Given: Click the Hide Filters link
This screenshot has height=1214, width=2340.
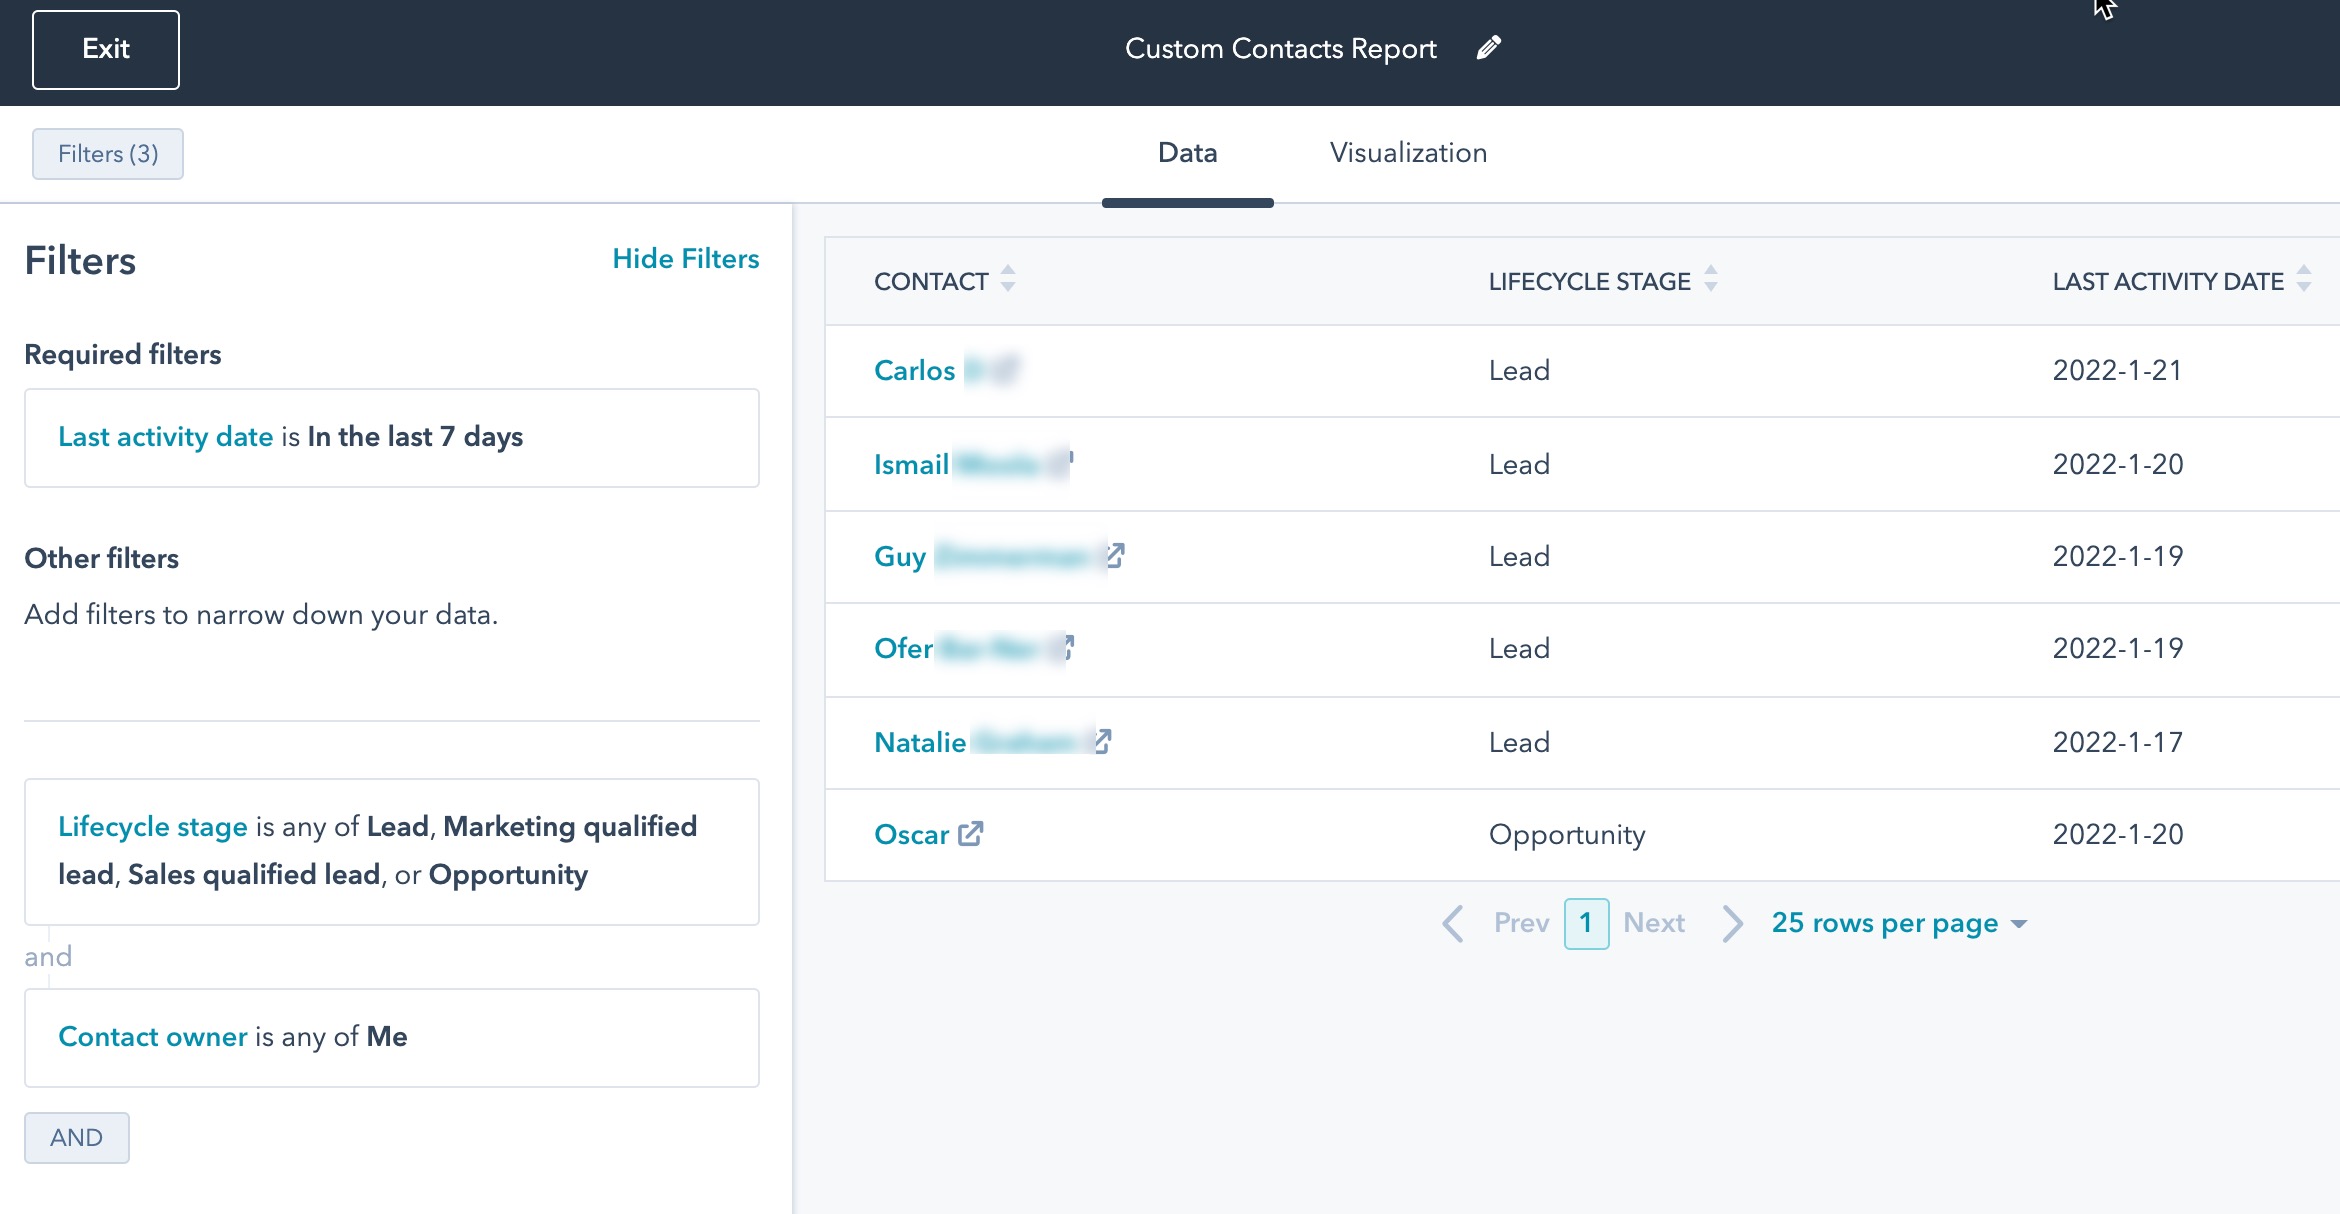Looking at the screenshot, I should 685,259.
